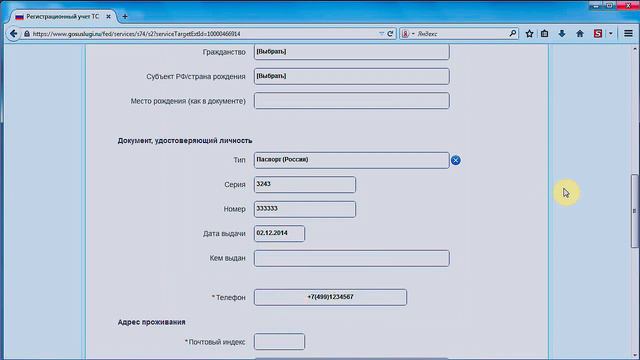
Task: Open the document Тип field Паспорт (Россия)
Action: [351, 160]
